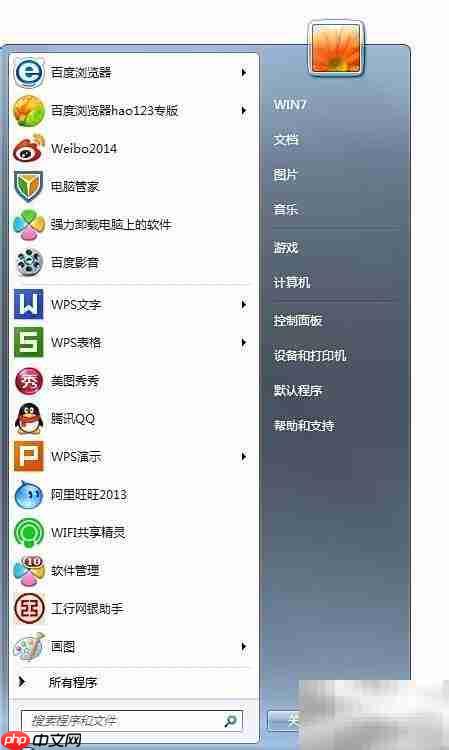Open the Baidu Browser blue e icon
Screen dimensions: 449x750
(29, 73)
